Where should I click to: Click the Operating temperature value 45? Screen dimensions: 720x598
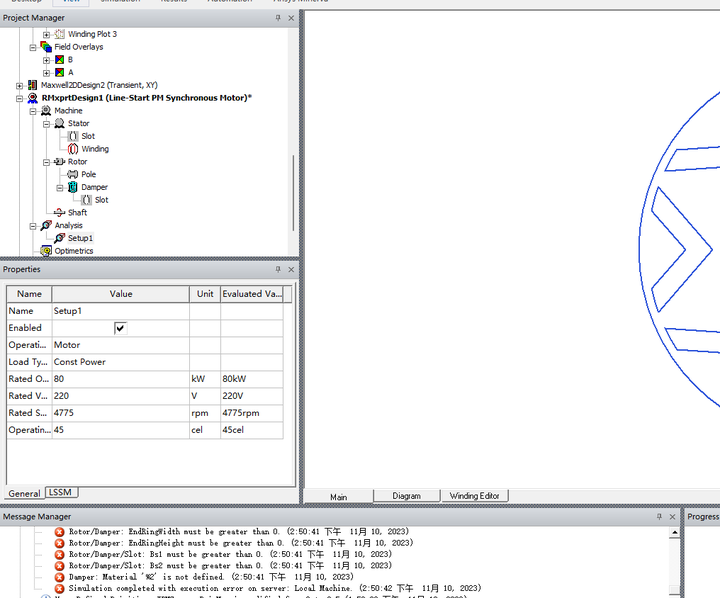coord(121,430)
